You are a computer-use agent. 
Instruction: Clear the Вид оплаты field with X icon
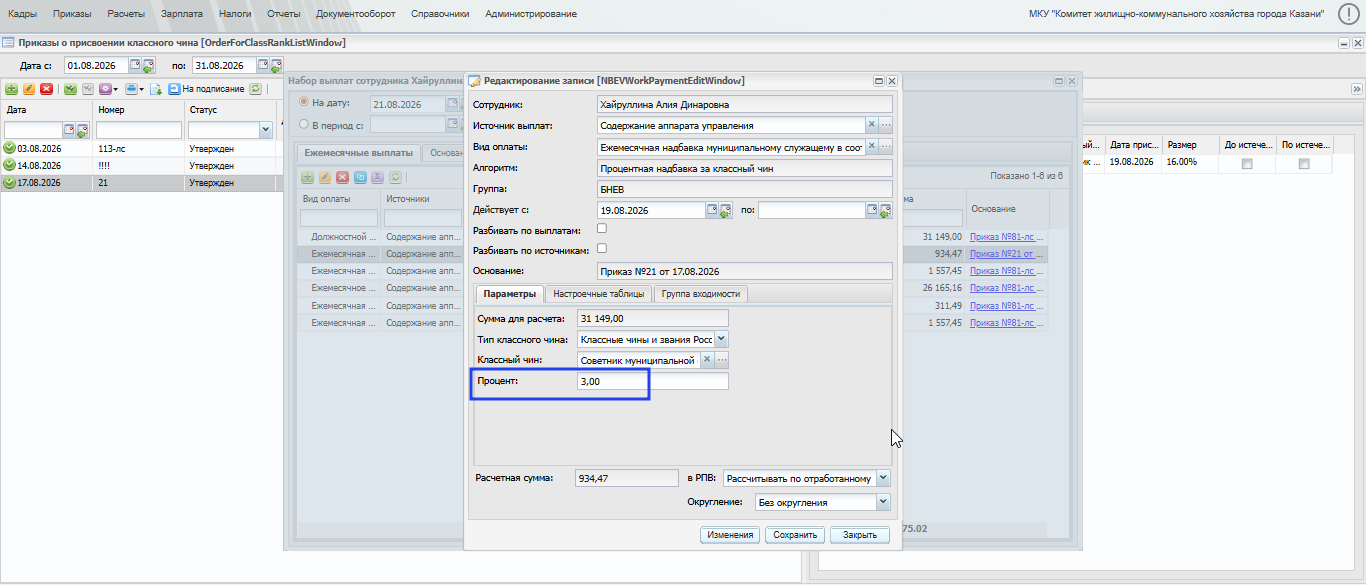tap(871, 146)
